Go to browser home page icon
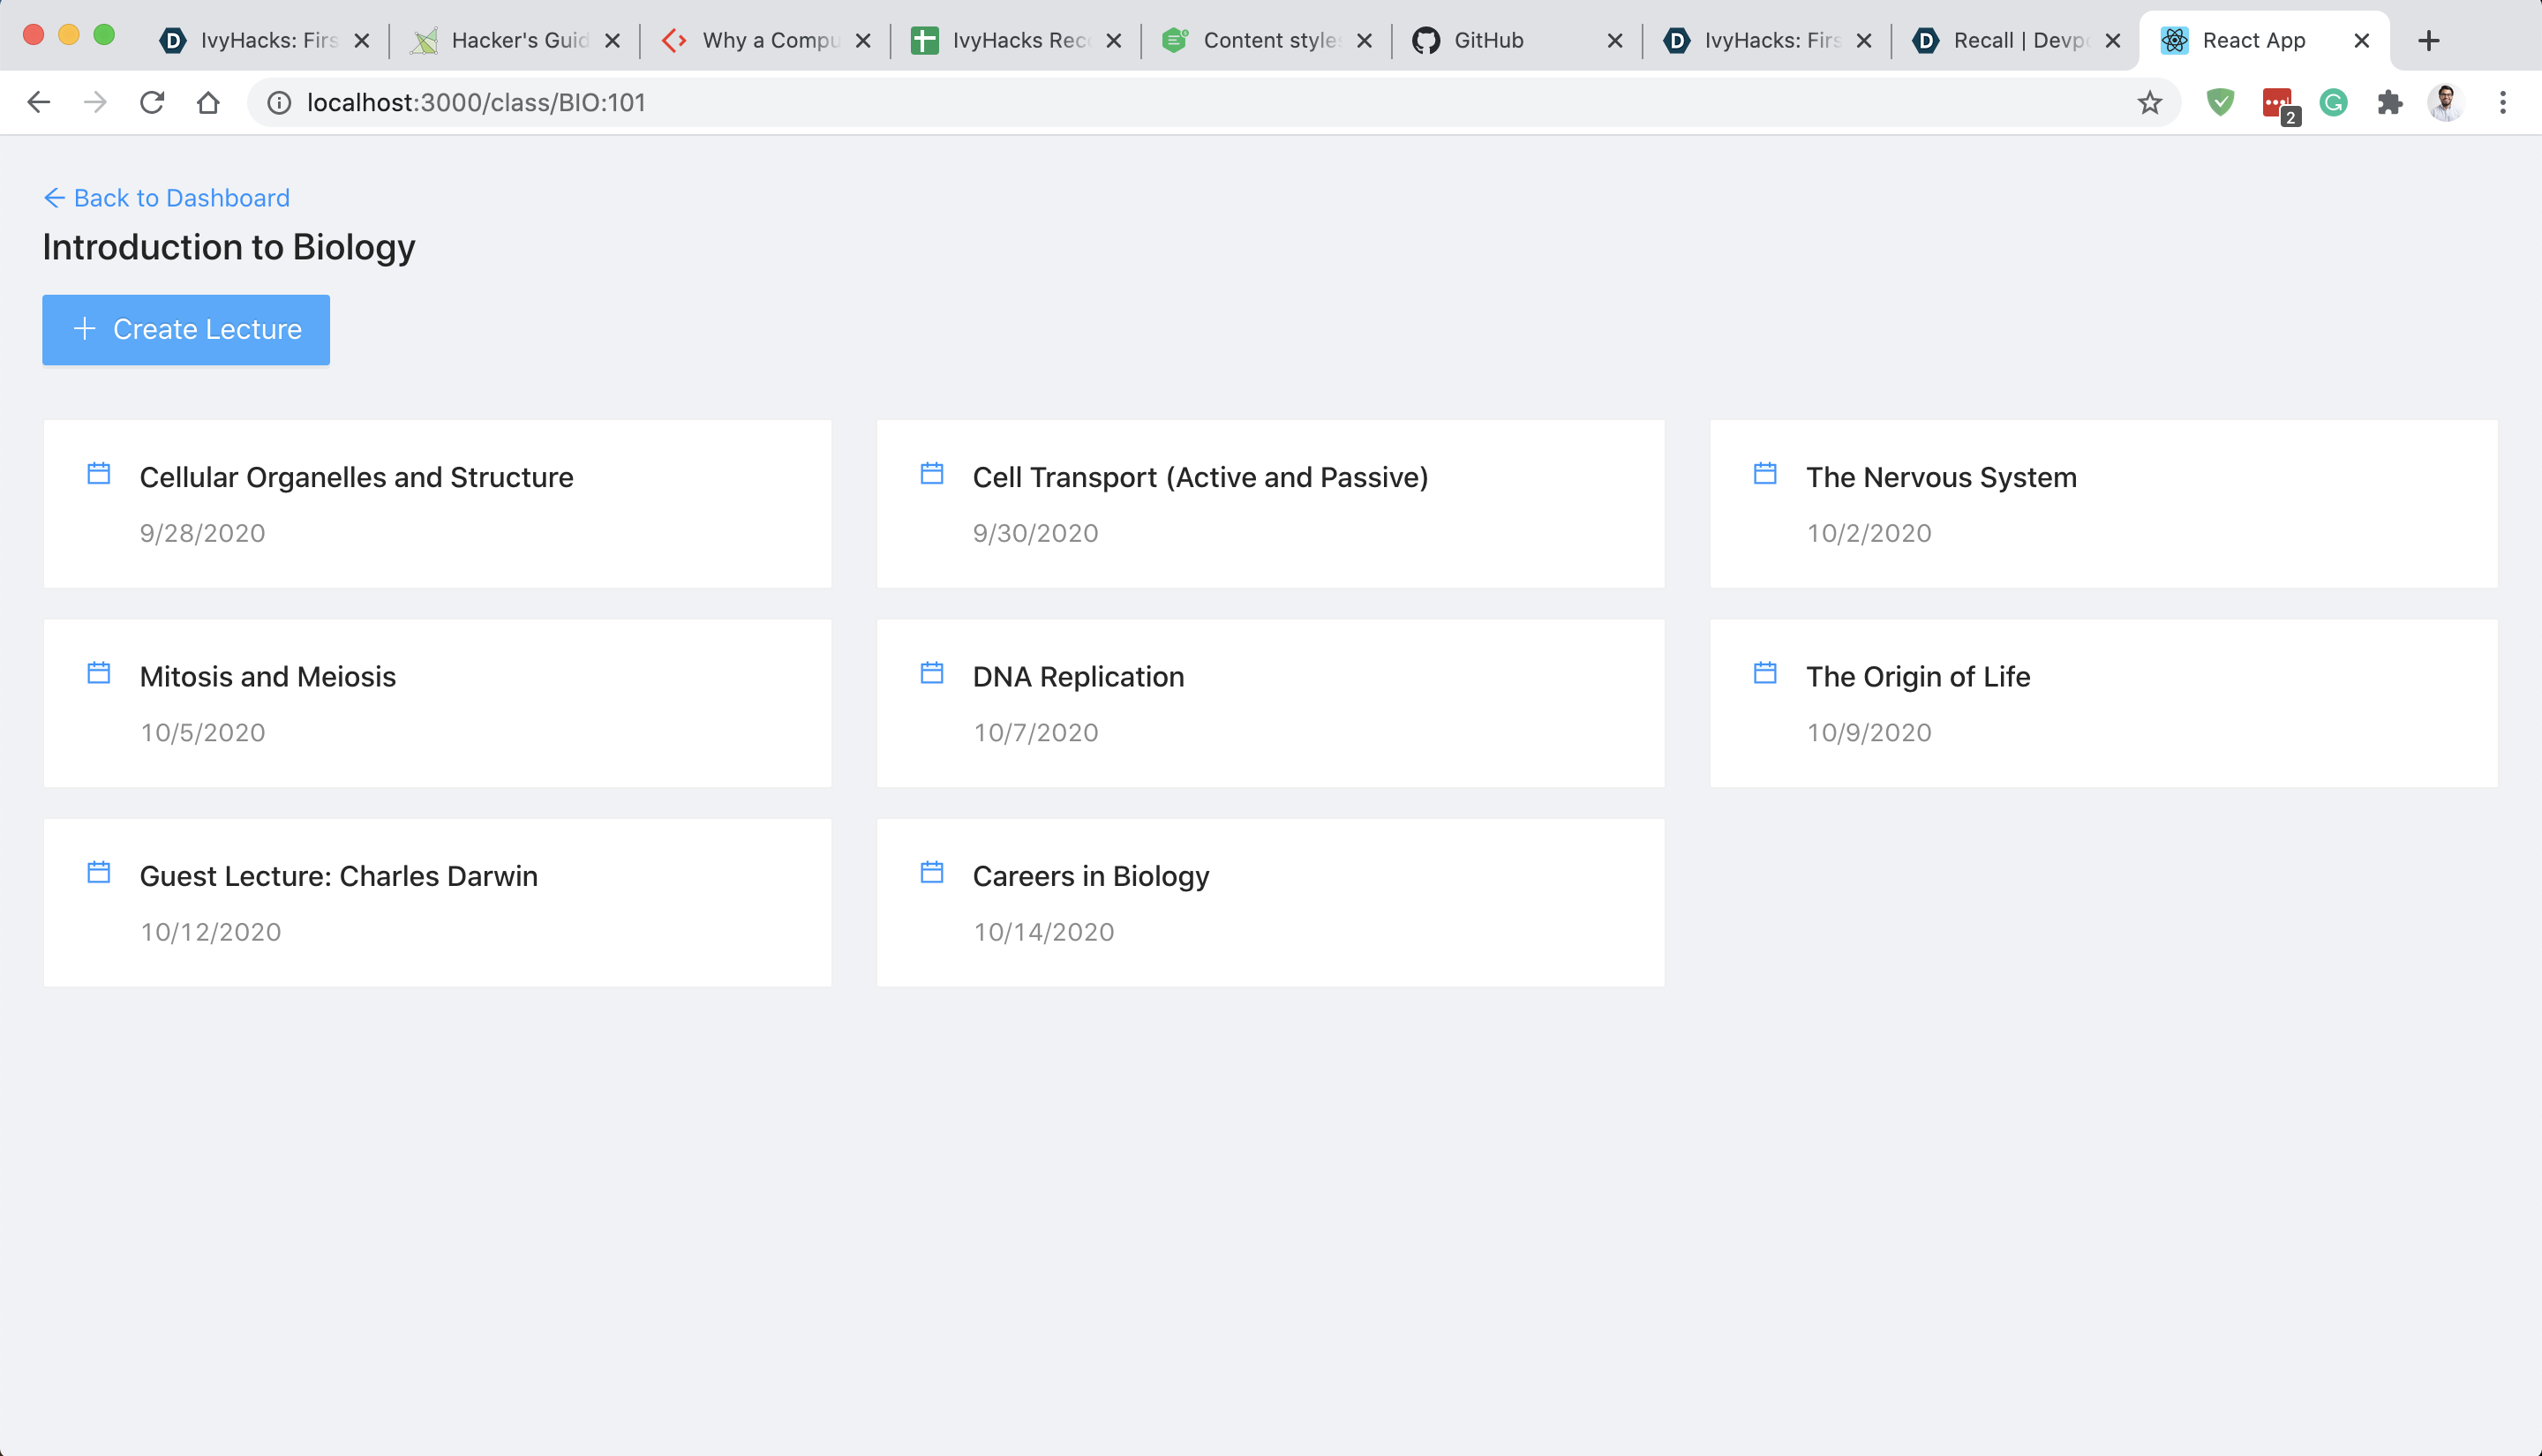 pyautogui.click(x=208, y=102)
